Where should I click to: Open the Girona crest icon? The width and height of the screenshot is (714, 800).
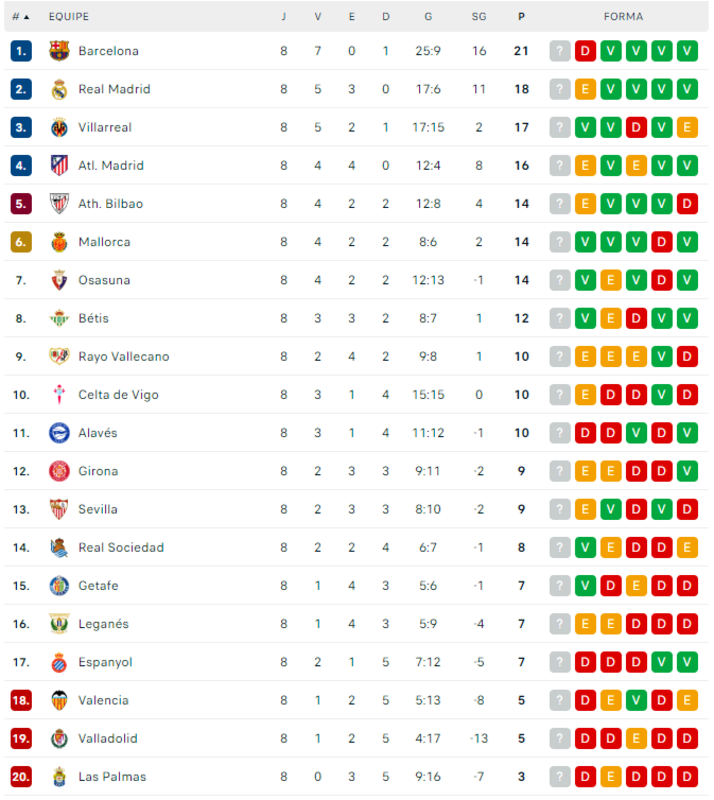click(59, 471)
